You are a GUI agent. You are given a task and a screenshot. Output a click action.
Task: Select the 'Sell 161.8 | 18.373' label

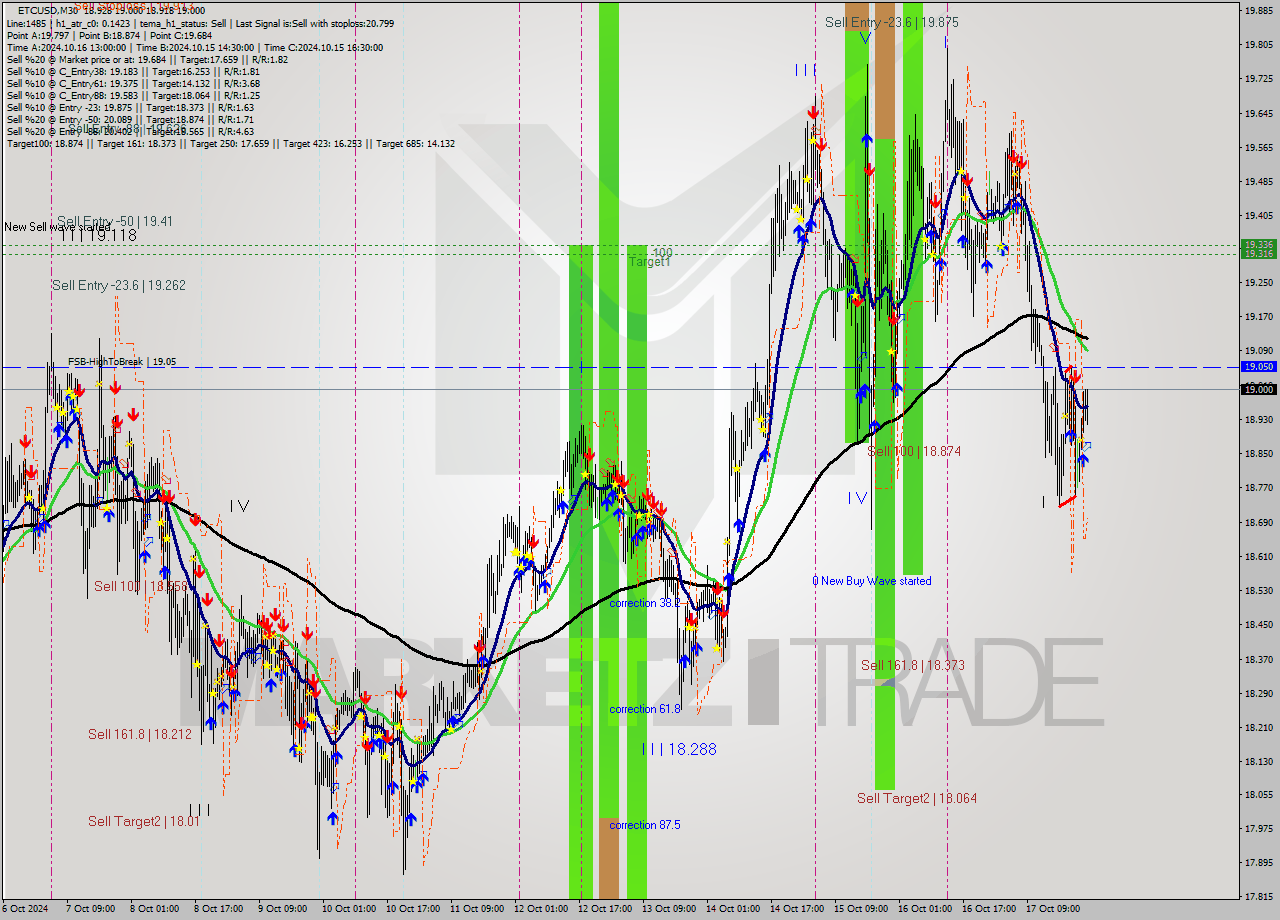pos(912,665)
